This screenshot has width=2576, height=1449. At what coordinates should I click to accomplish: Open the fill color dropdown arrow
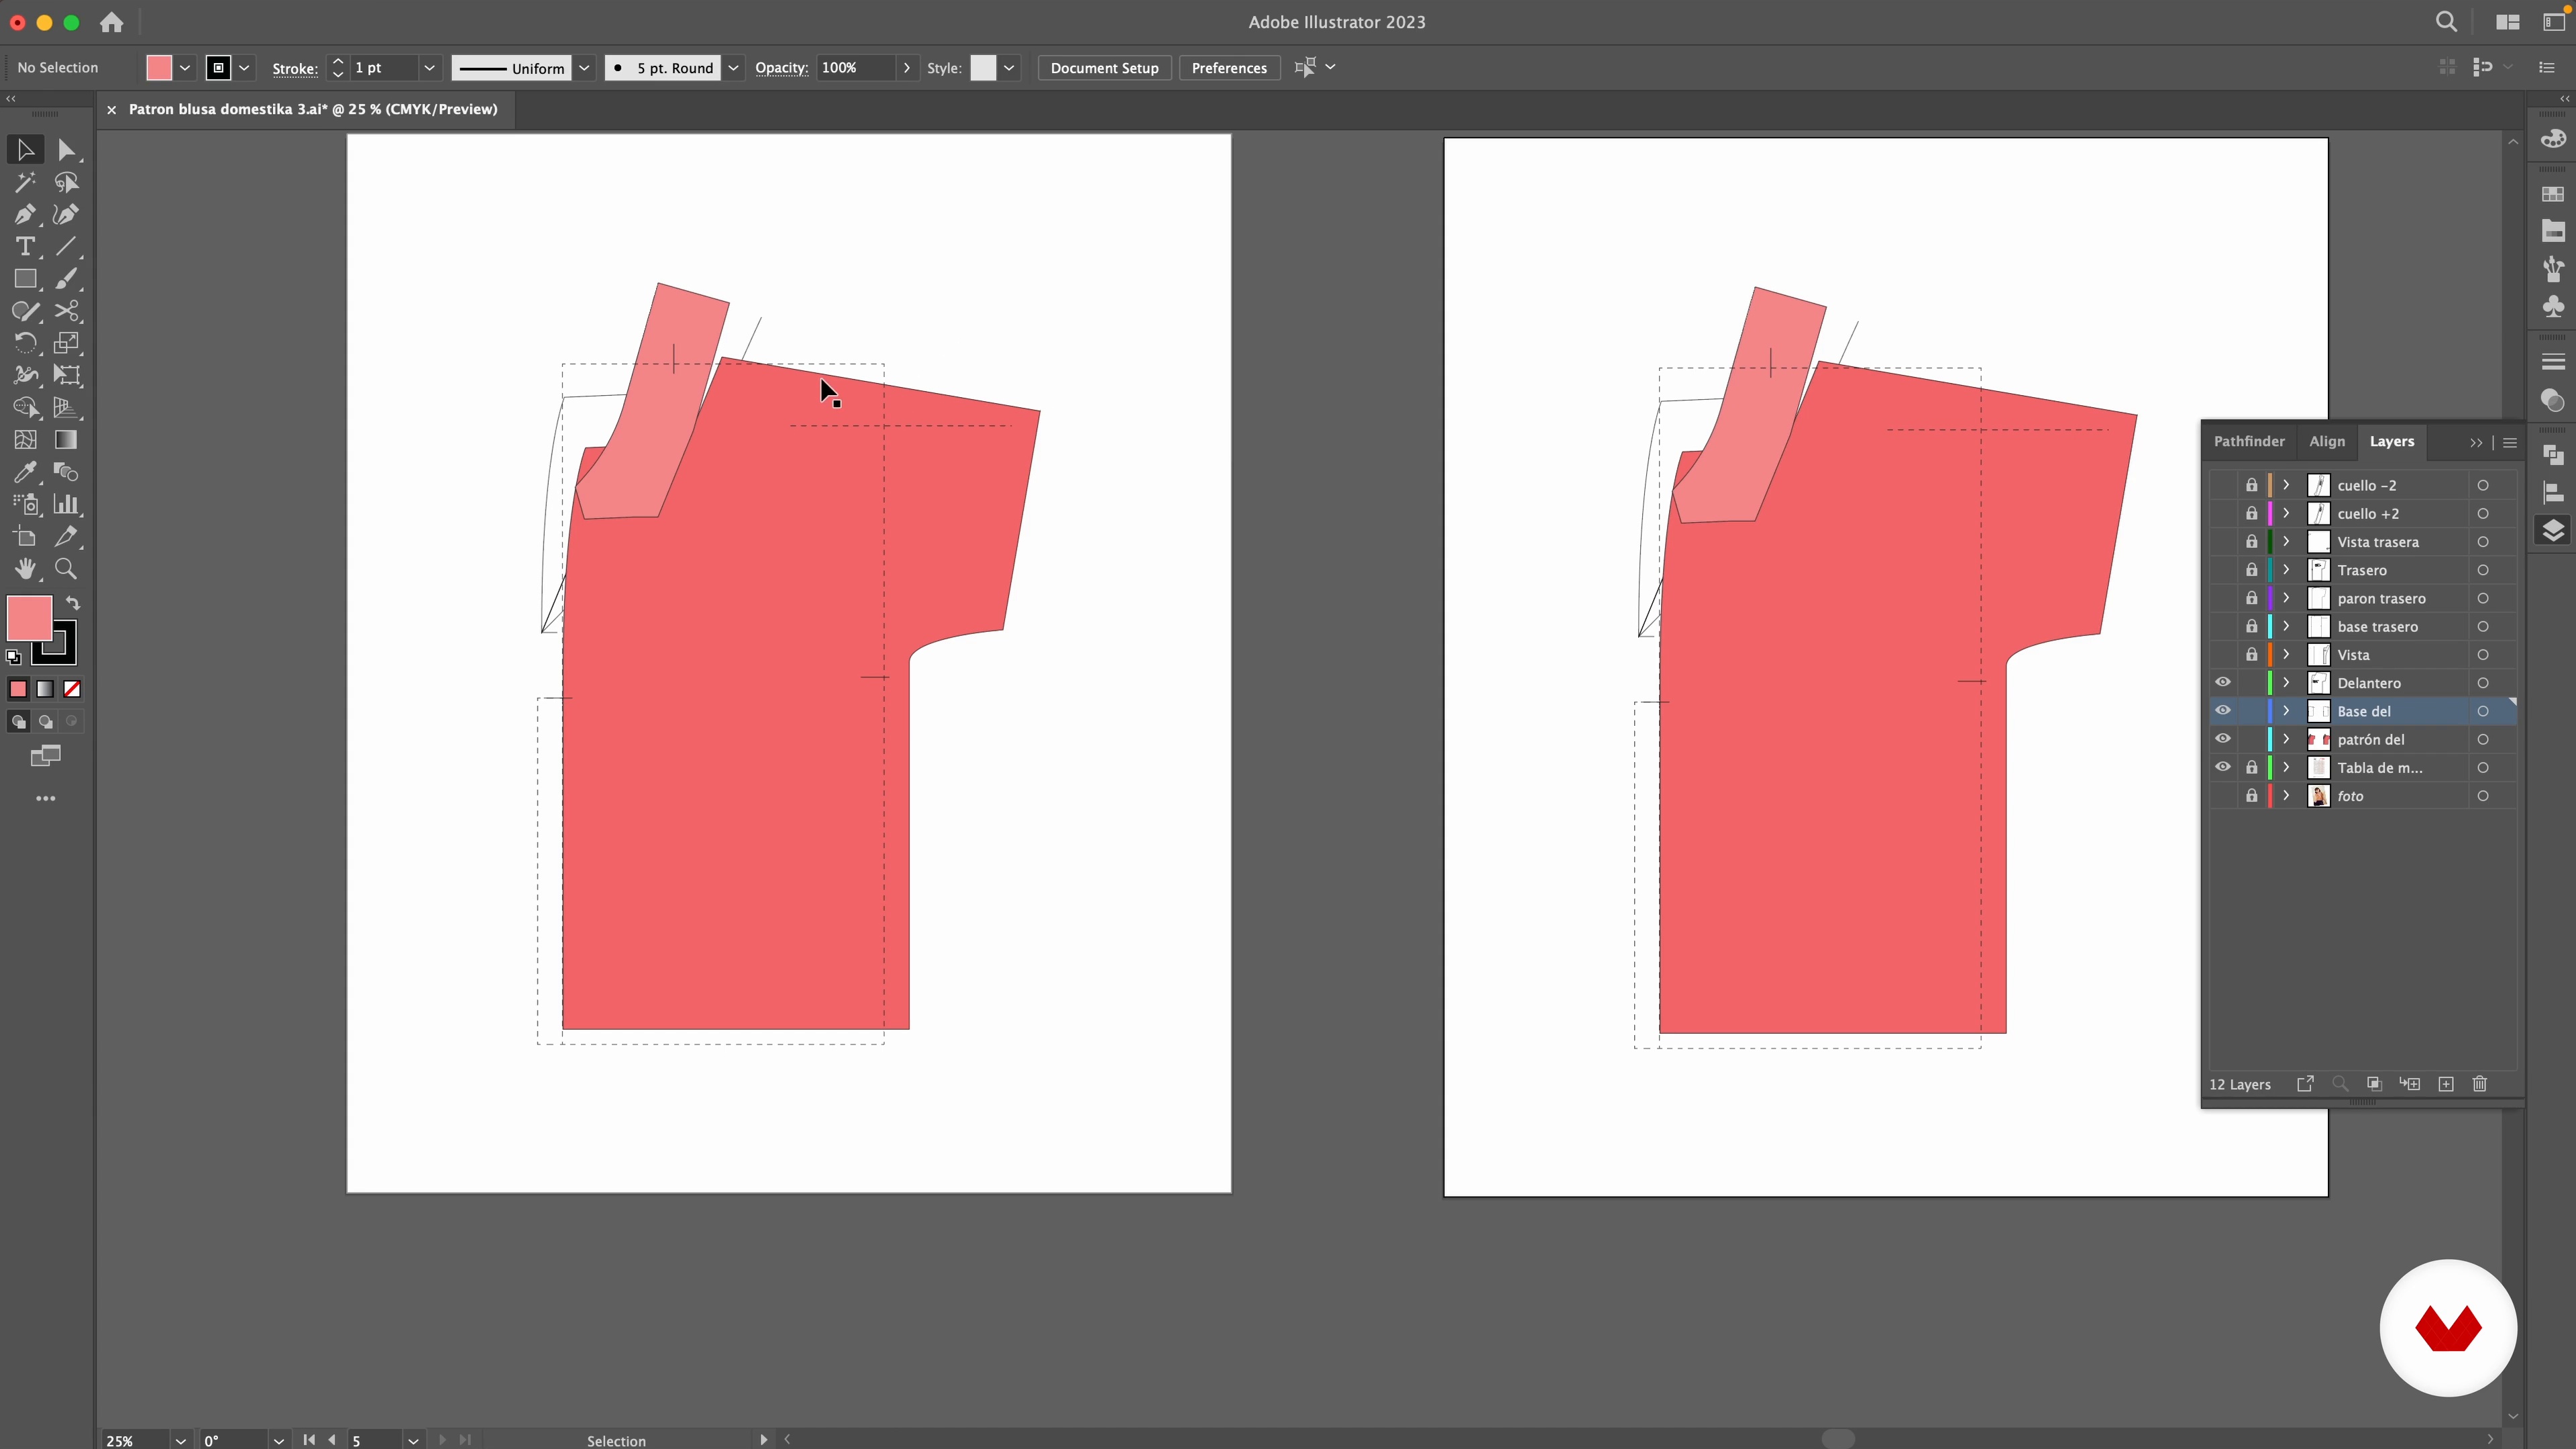tap(185, 68)
